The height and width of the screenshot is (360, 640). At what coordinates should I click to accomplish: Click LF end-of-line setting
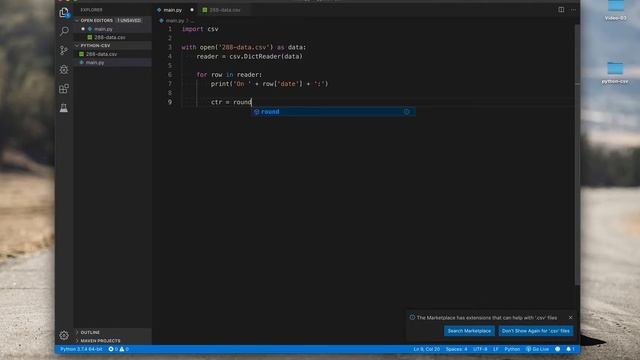tap(496, 349)
